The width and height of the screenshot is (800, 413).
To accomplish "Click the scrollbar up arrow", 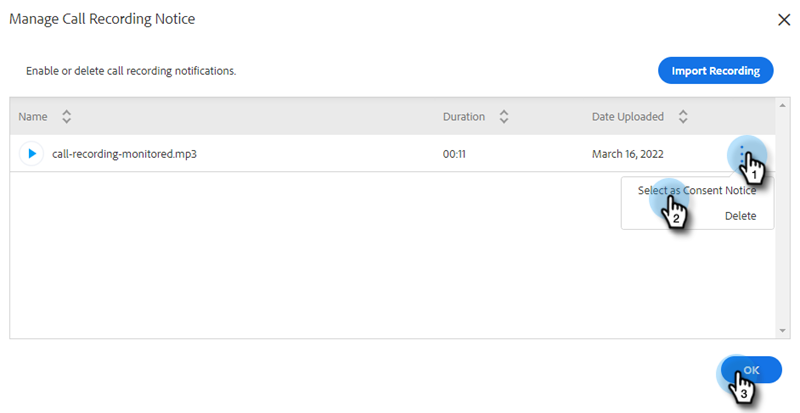I will (782, 105).
